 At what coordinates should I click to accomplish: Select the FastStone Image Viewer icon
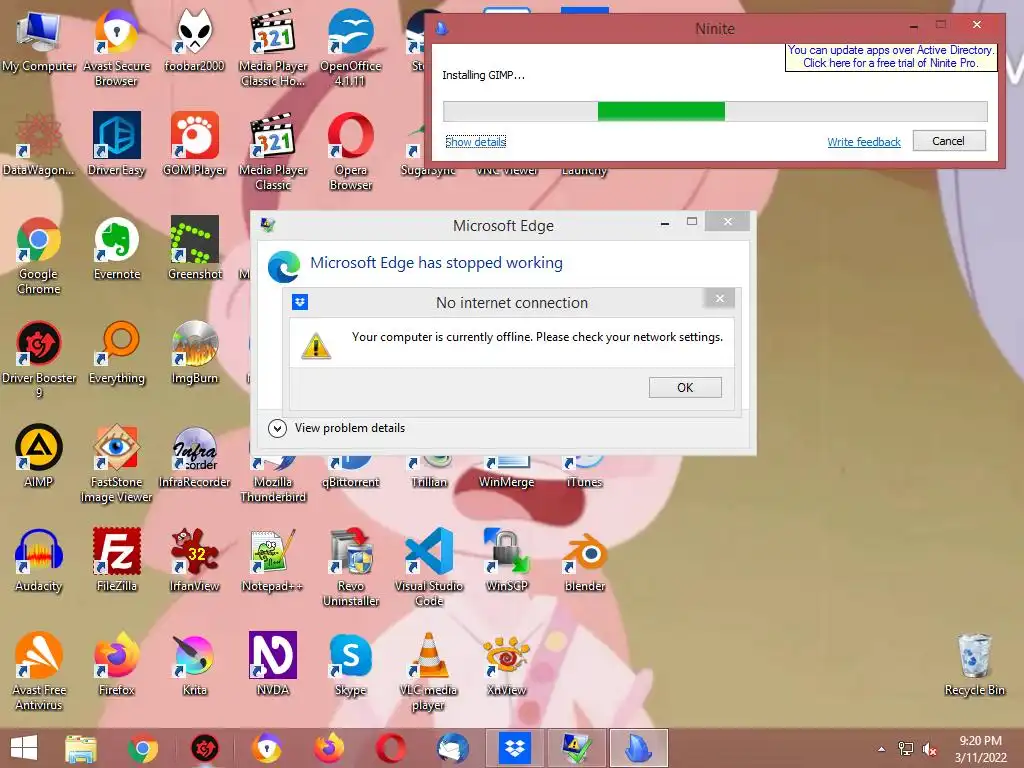pos(116,464)
